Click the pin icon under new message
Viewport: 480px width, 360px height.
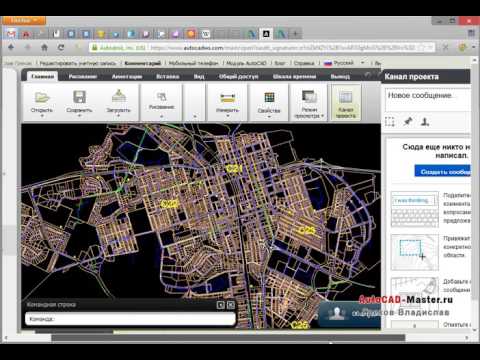click(407, 122)
